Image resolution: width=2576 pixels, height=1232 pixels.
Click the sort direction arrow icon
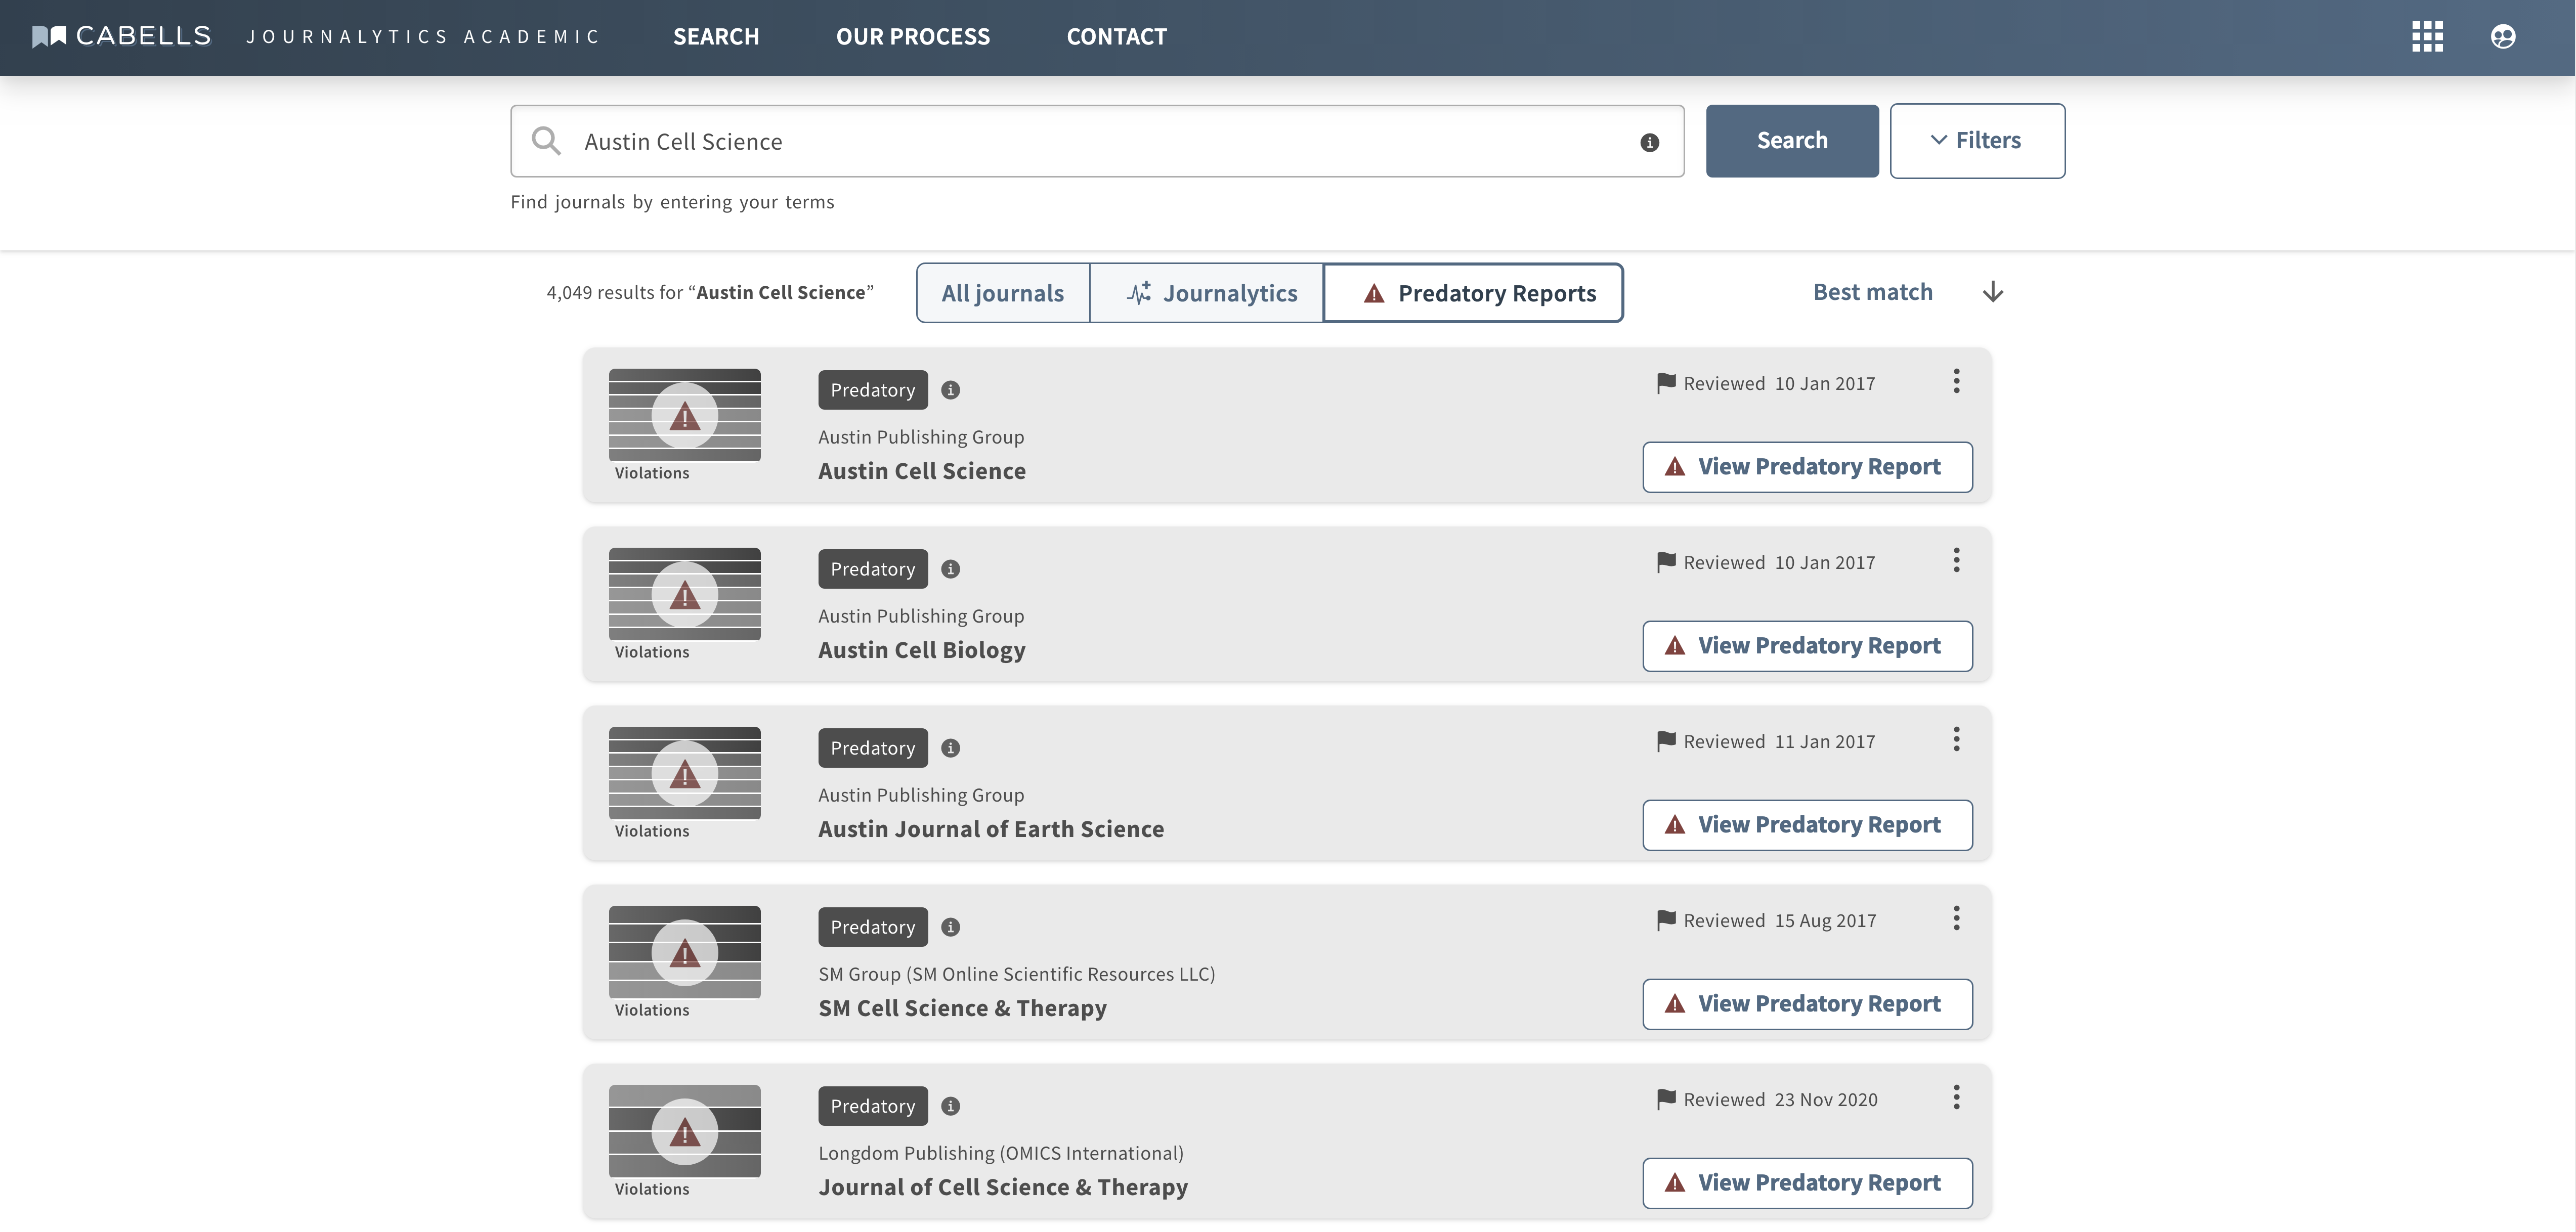(x=1992, y=292)
